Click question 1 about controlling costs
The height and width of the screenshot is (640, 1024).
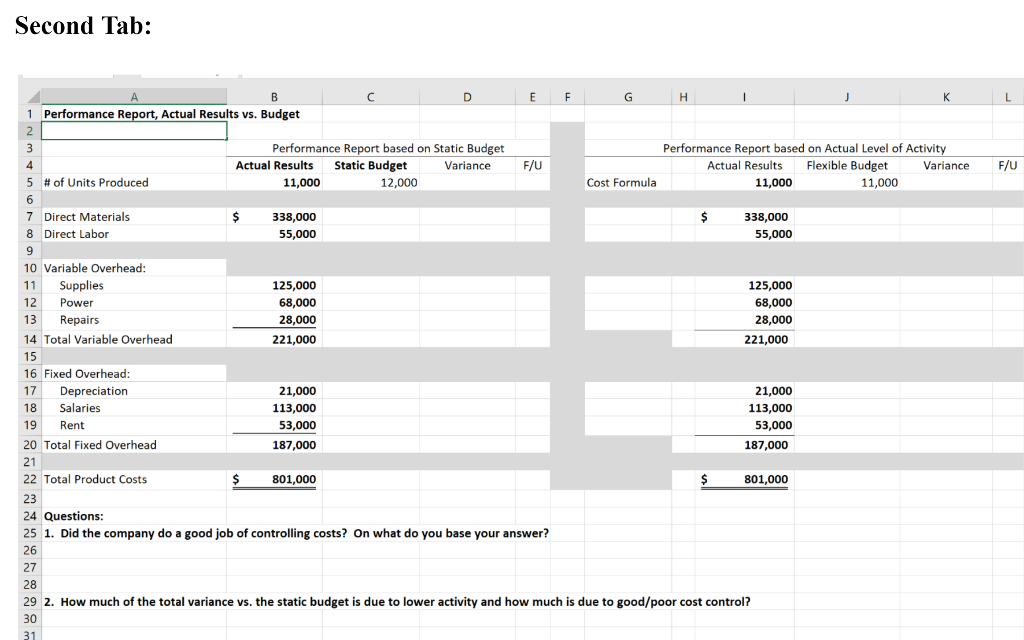pos(296,533)
